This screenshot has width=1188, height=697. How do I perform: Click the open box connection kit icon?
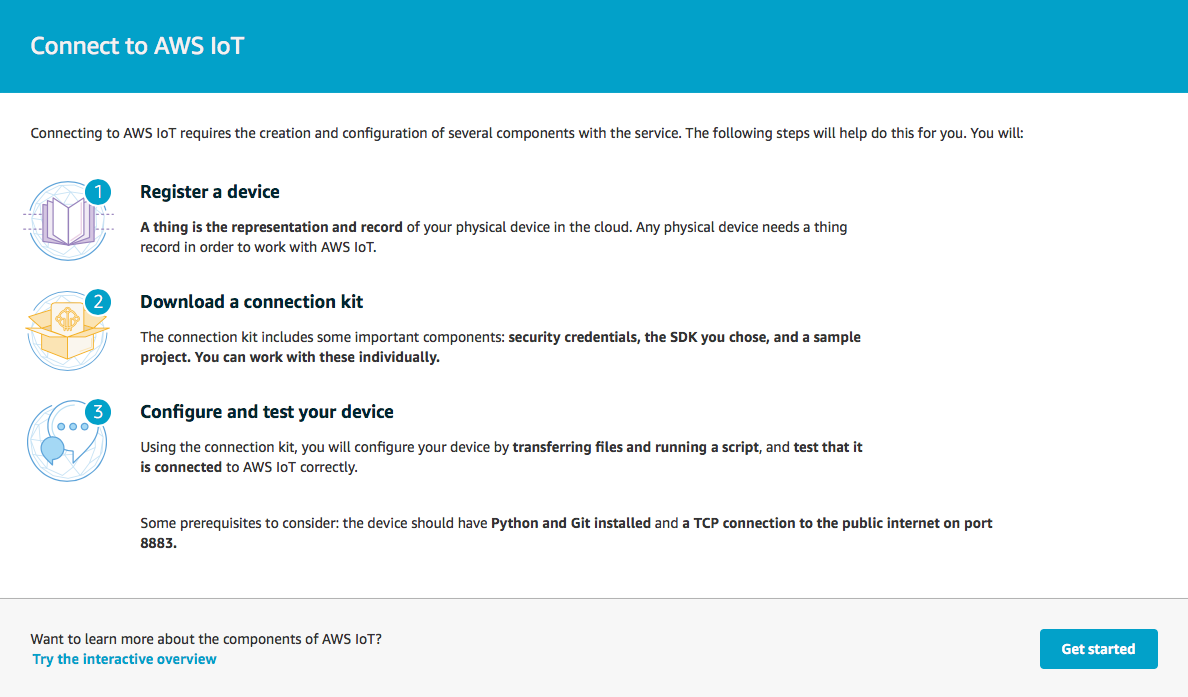click(x=67, y=331)
